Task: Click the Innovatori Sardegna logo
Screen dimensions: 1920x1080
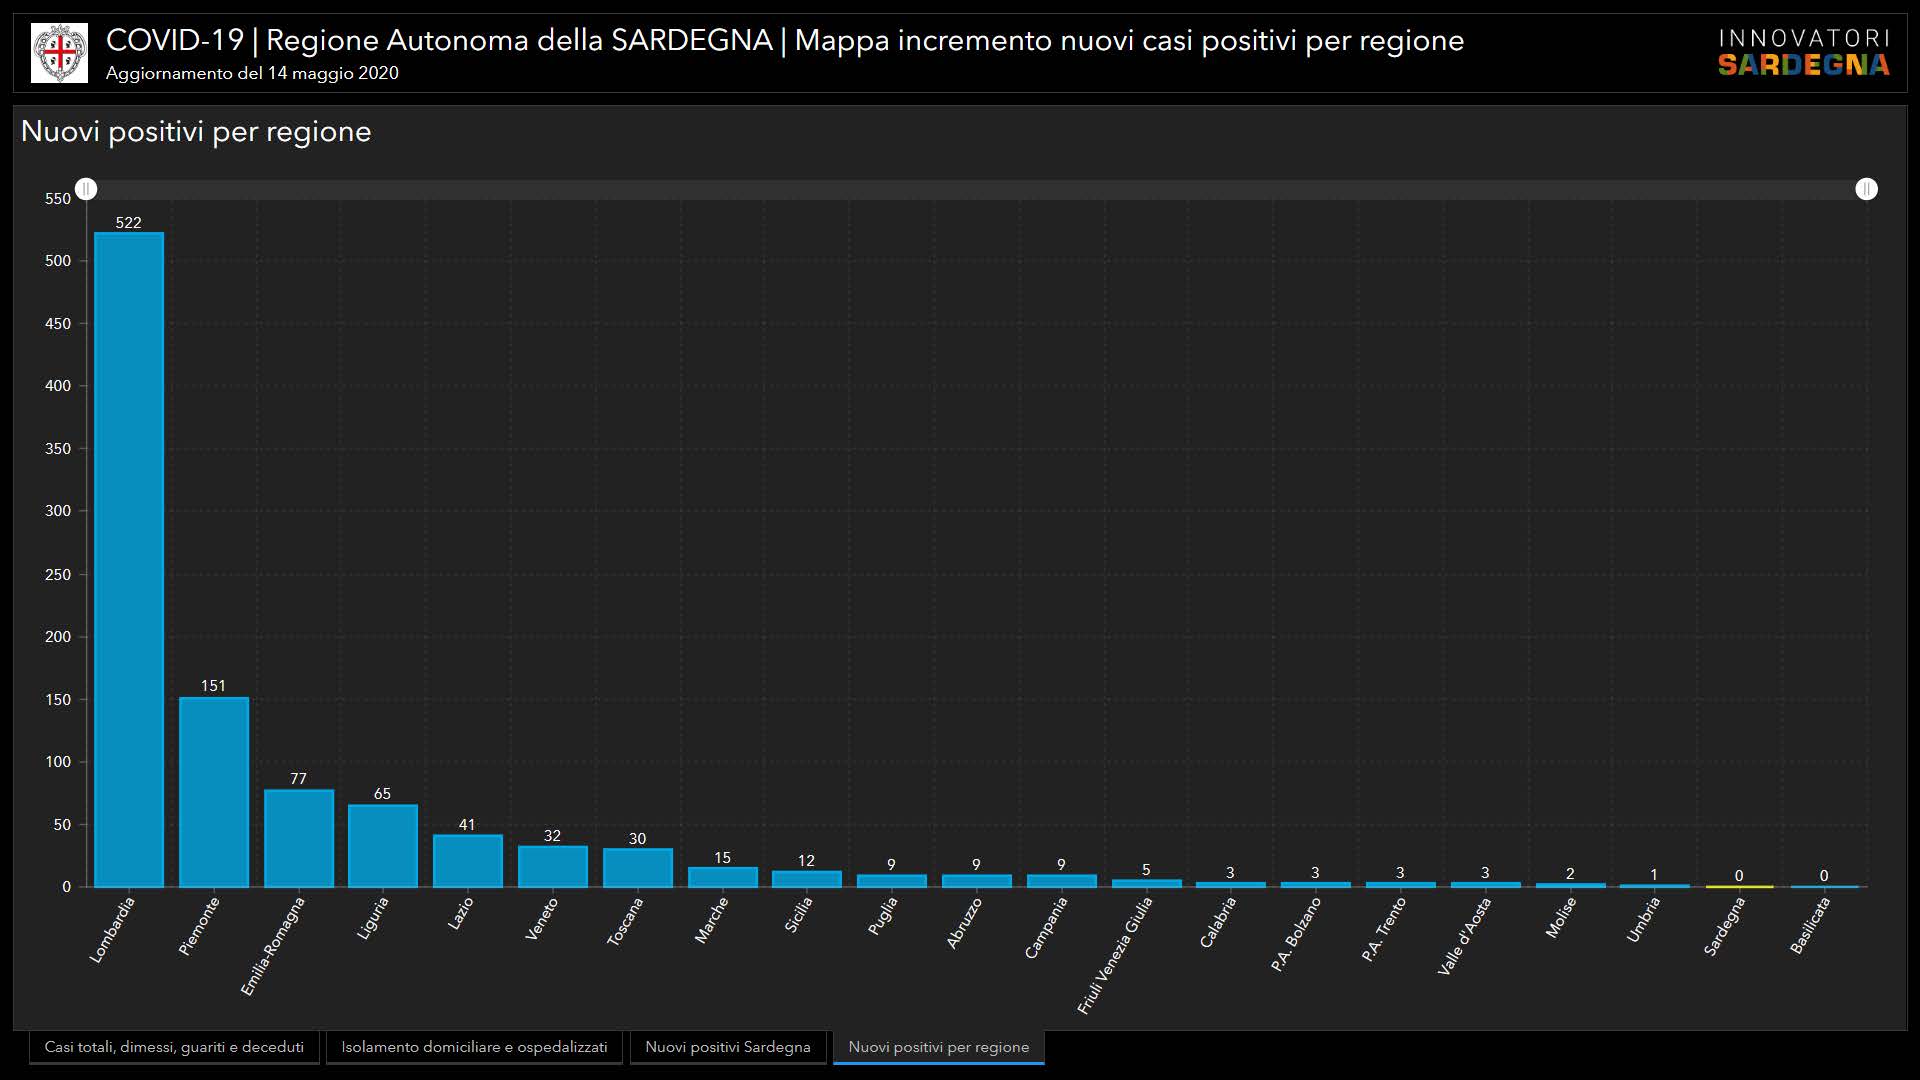Action: [x=1803, y=53]
